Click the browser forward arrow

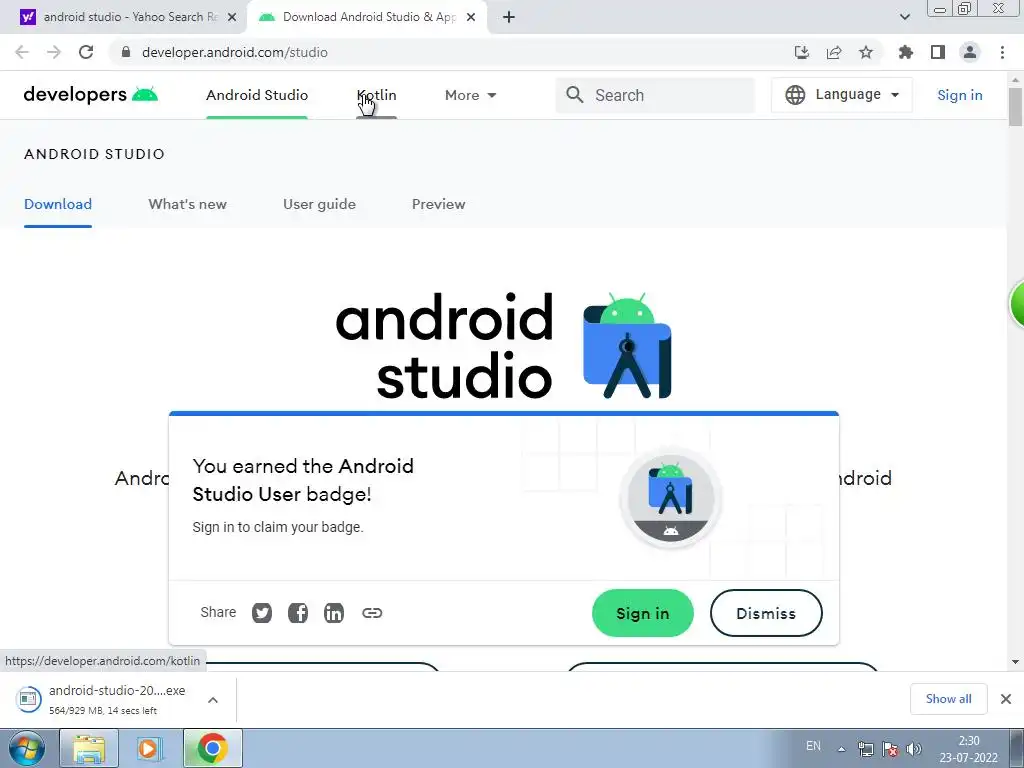click(x=54, y=52)
